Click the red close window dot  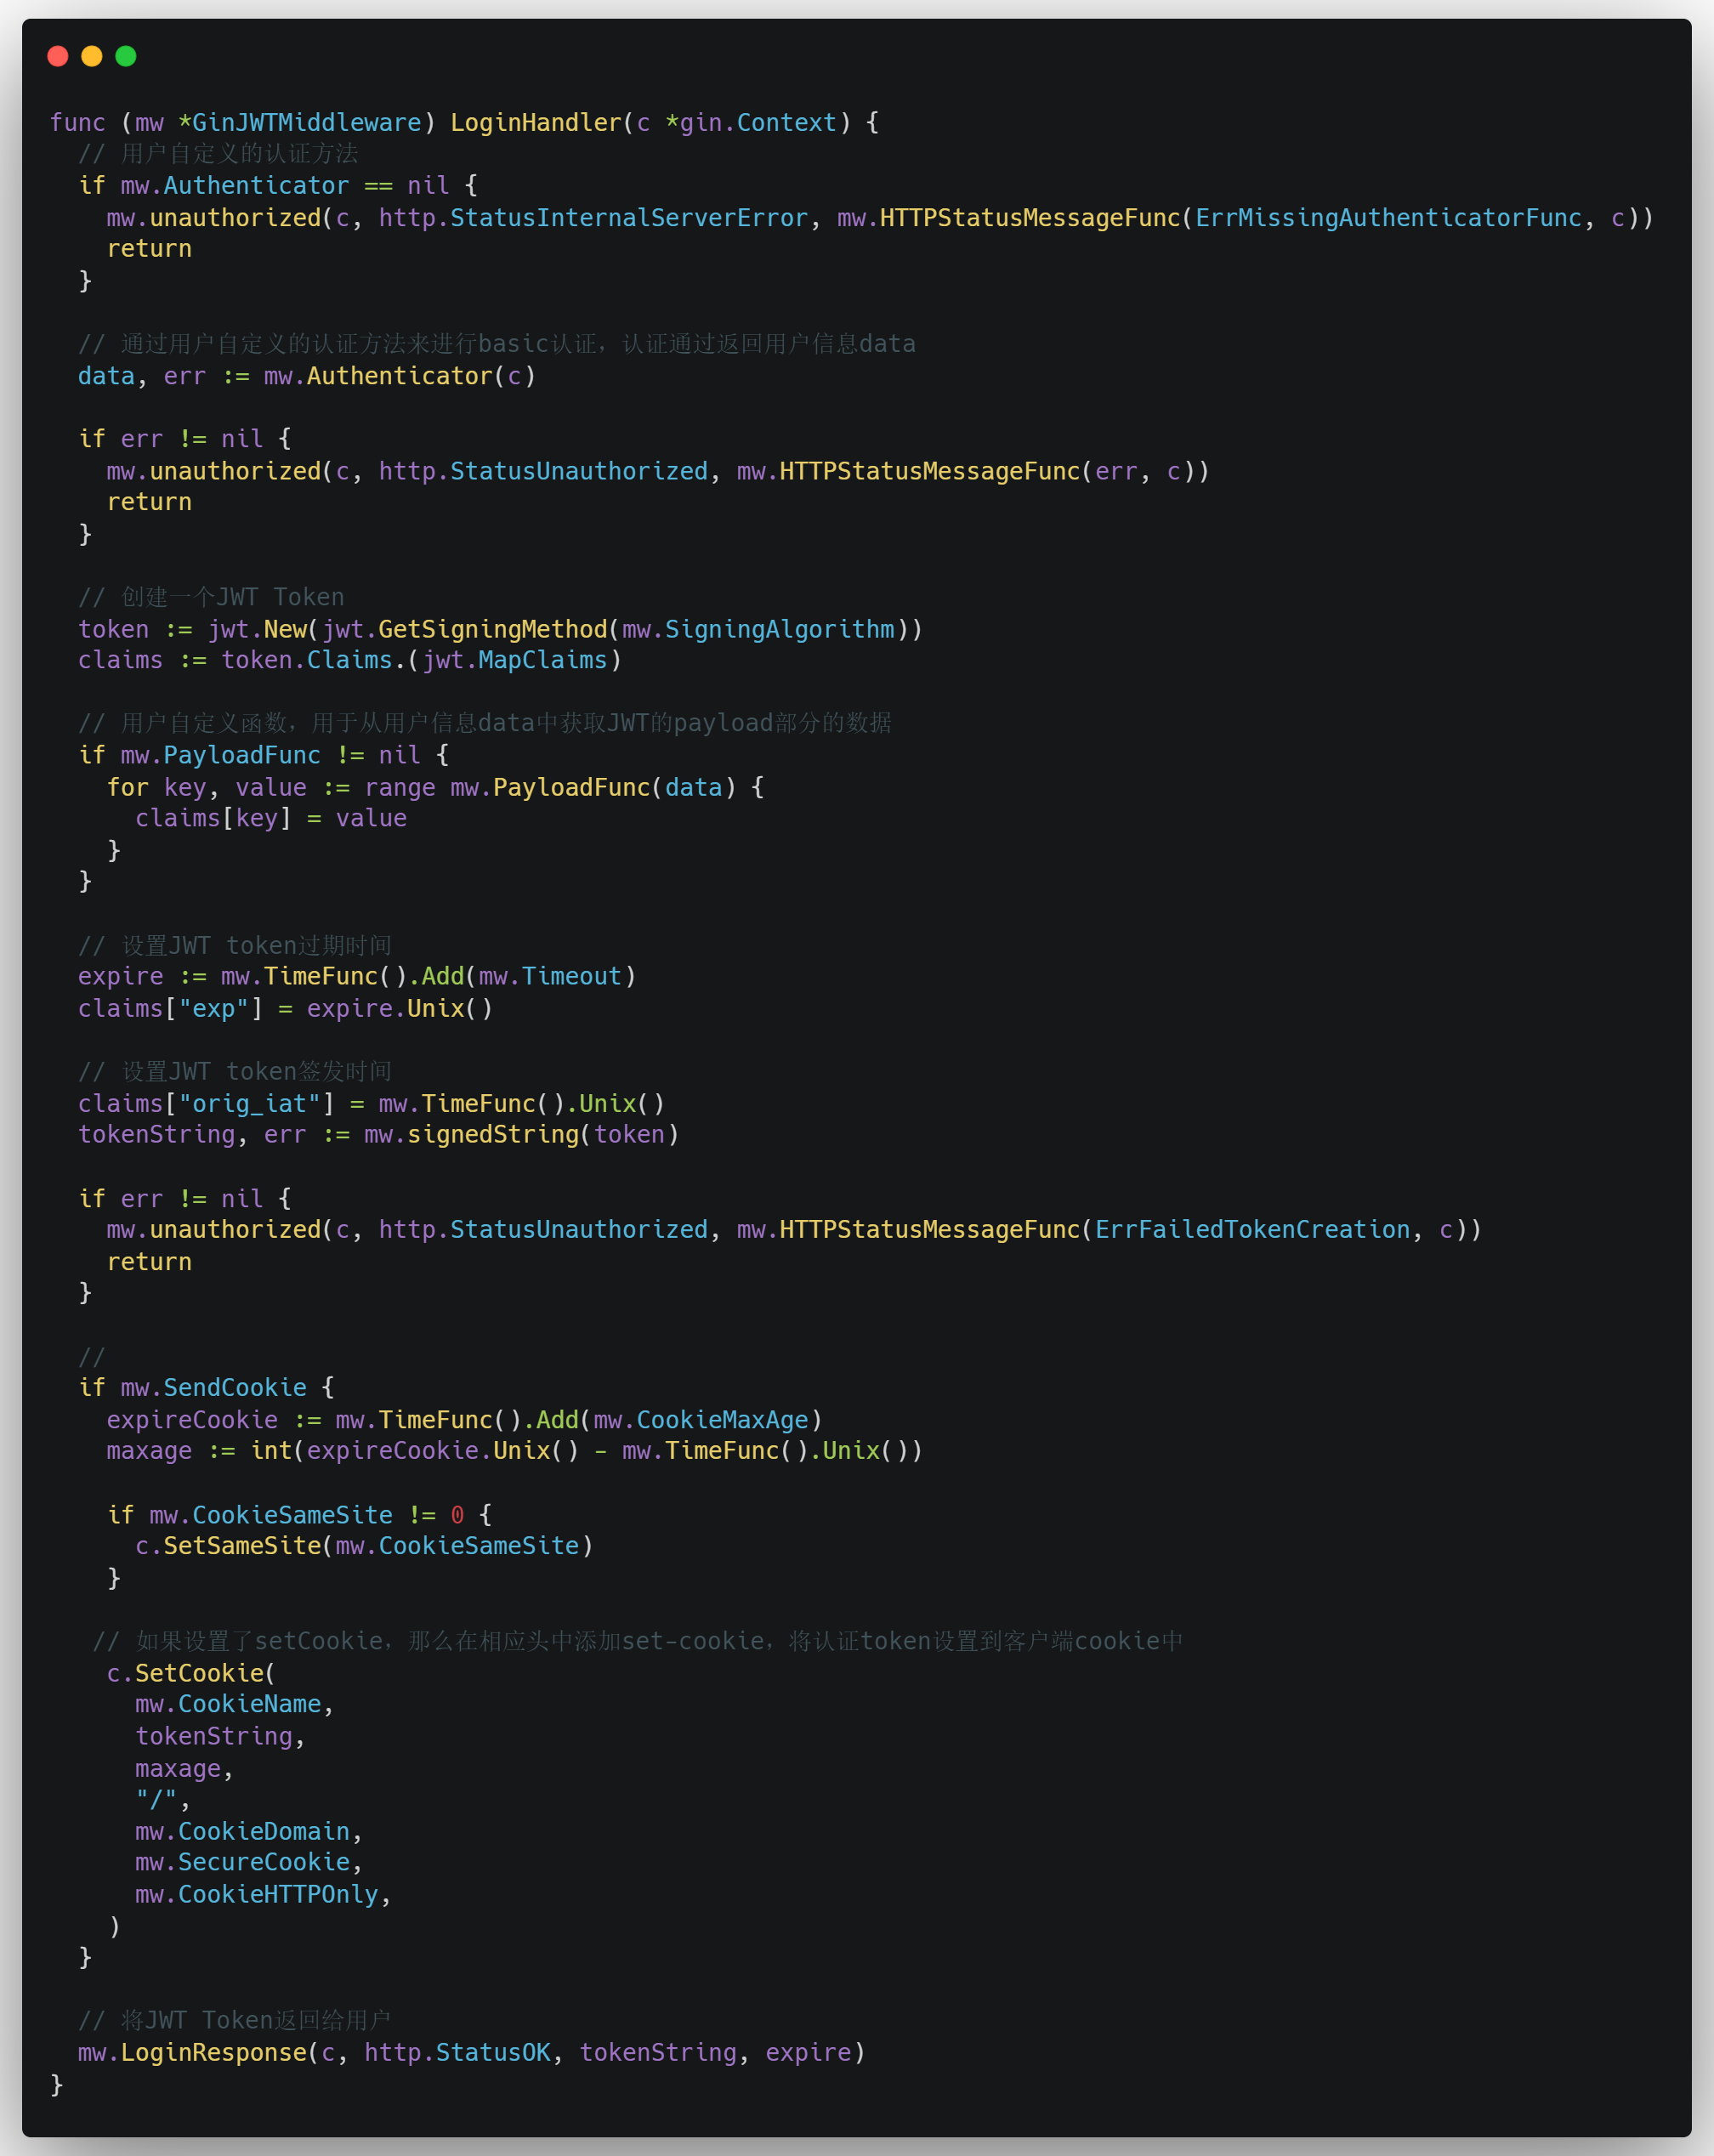[58, 56]
